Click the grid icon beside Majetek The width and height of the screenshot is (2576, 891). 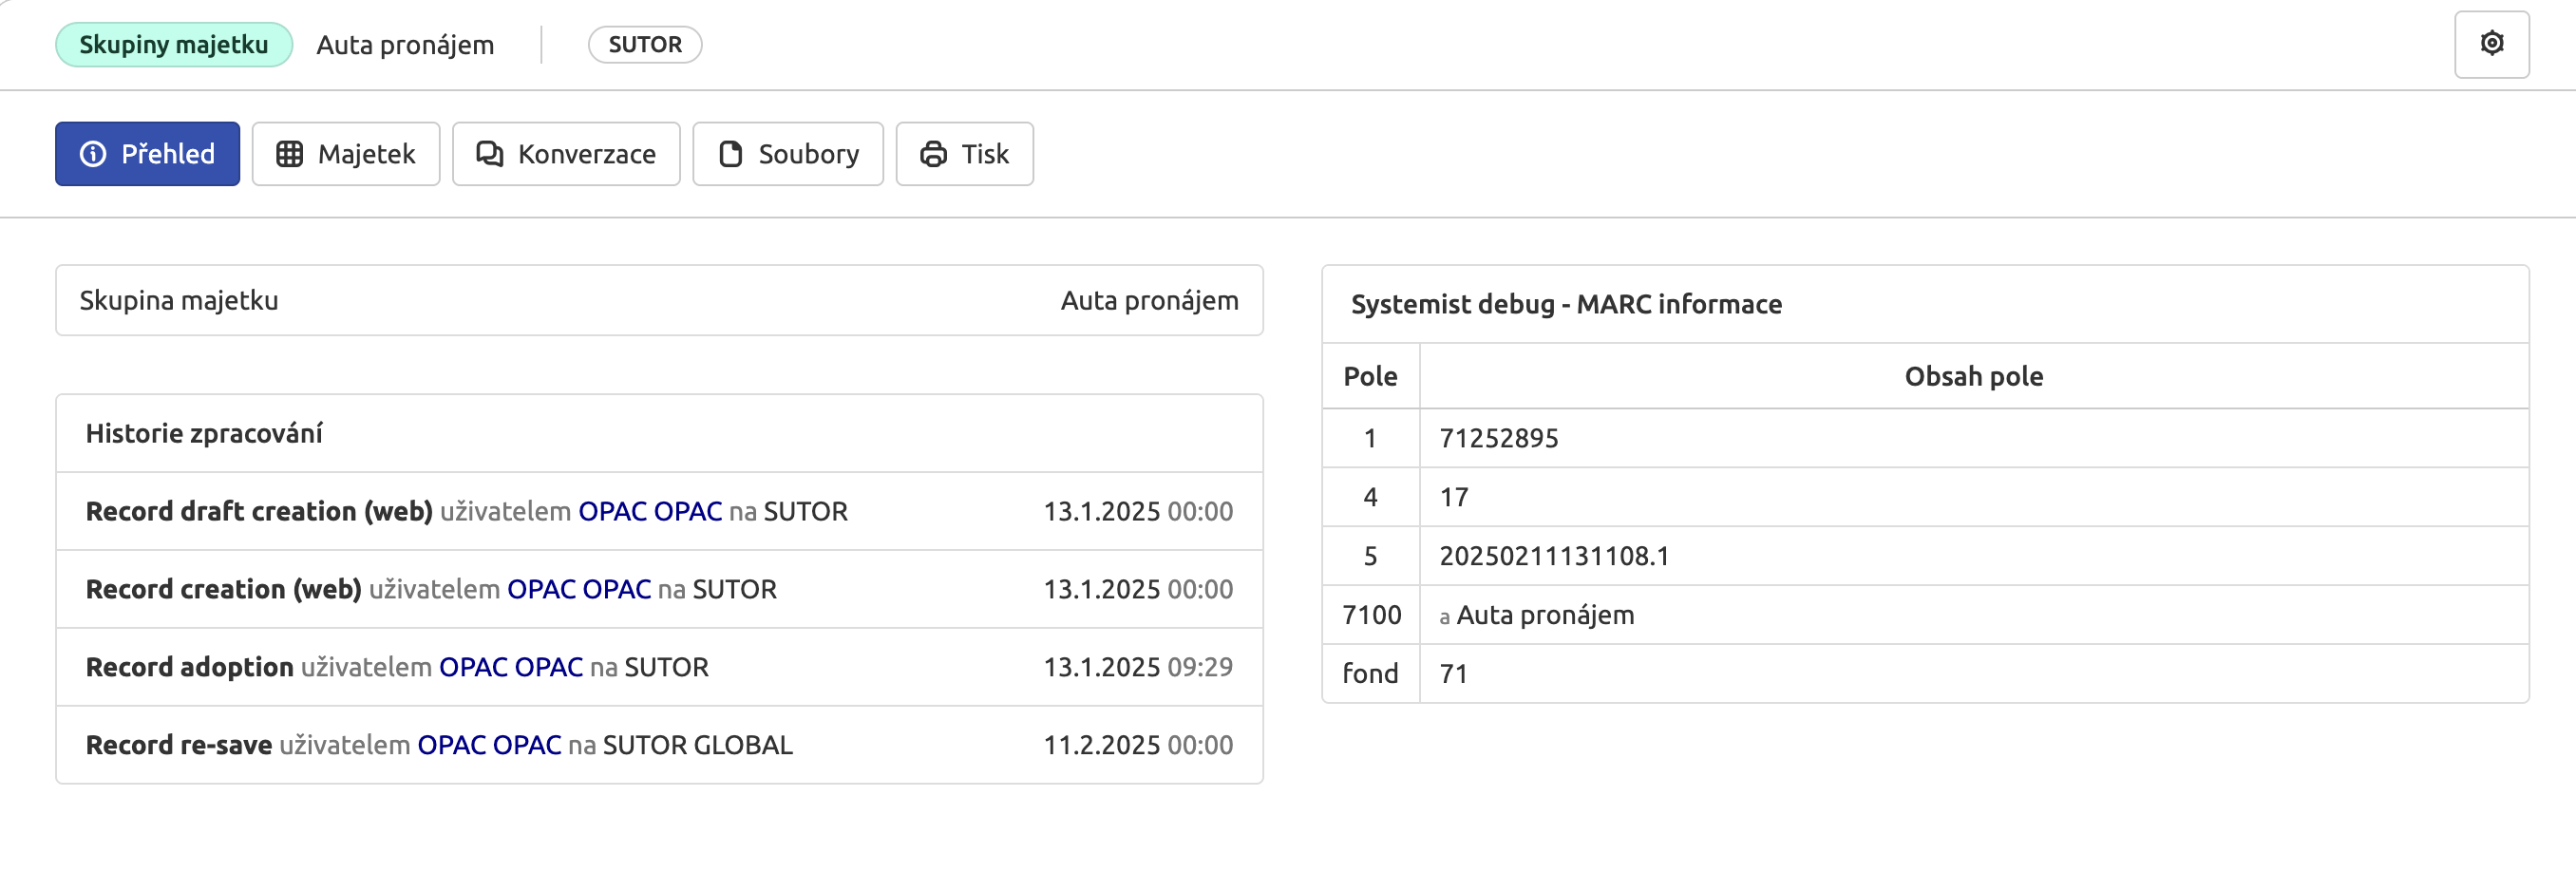(x=289, y=154)
